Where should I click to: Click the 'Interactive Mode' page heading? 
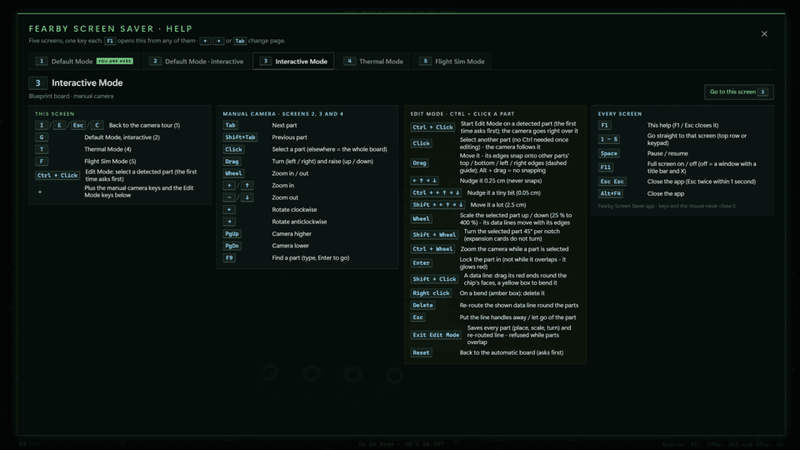pyautogui.click(x=87, y=83)
